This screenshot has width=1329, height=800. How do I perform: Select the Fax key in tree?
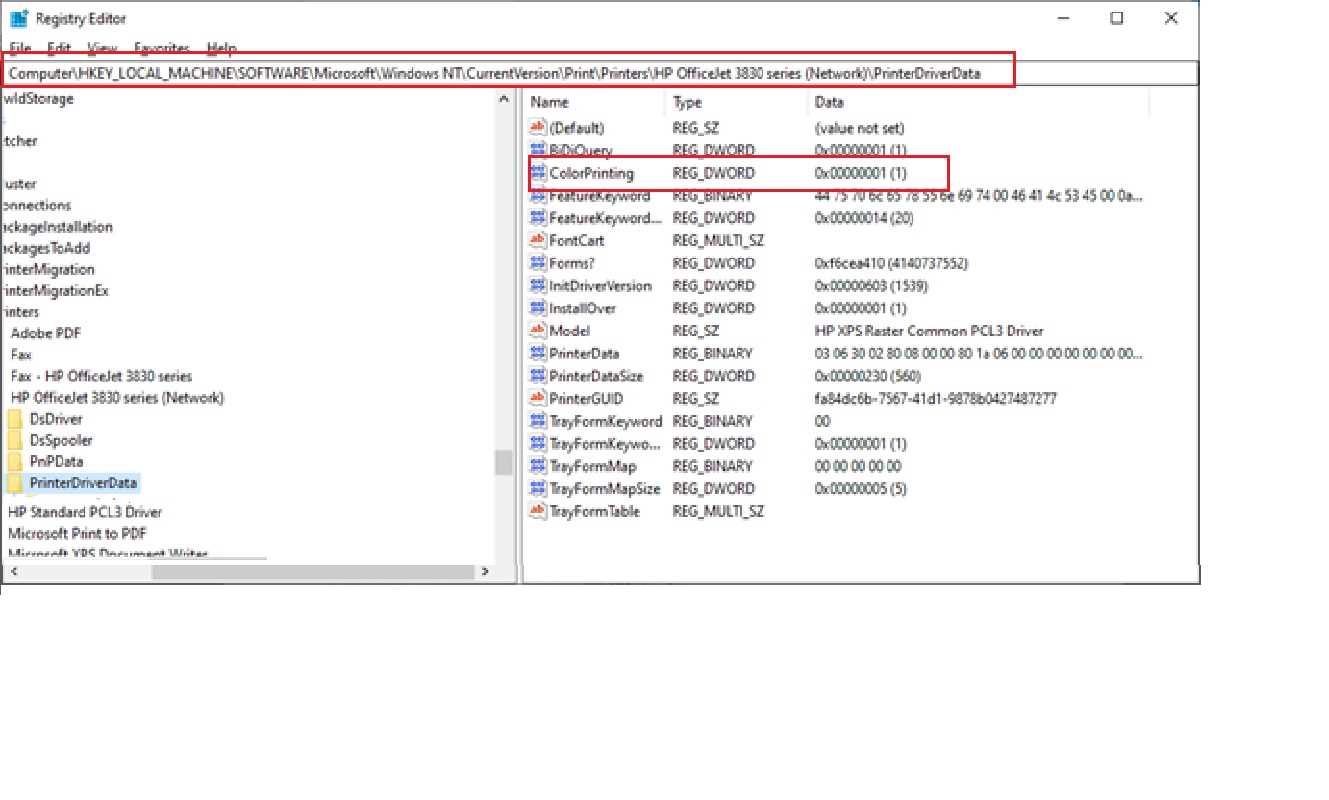click(21, 355)
